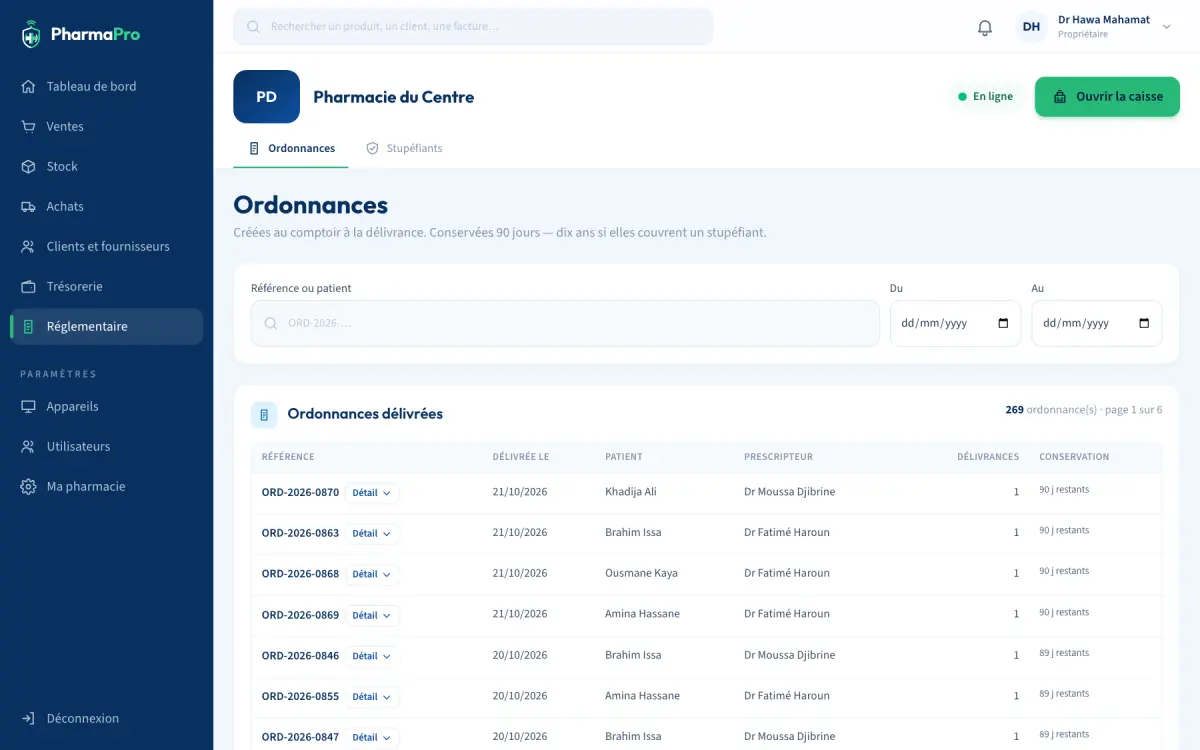This screenshot has height=750, width=1200.
Task: Open the Au date calendar picker icon
Action: [1144, 323]
